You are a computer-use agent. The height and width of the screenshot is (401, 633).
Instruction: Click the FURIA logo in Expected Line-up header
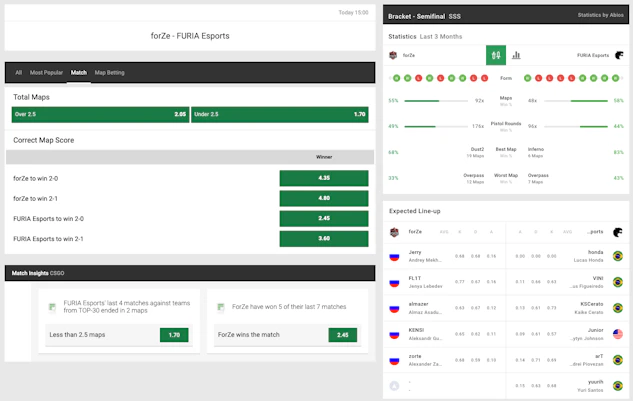(x=618, y=232)
